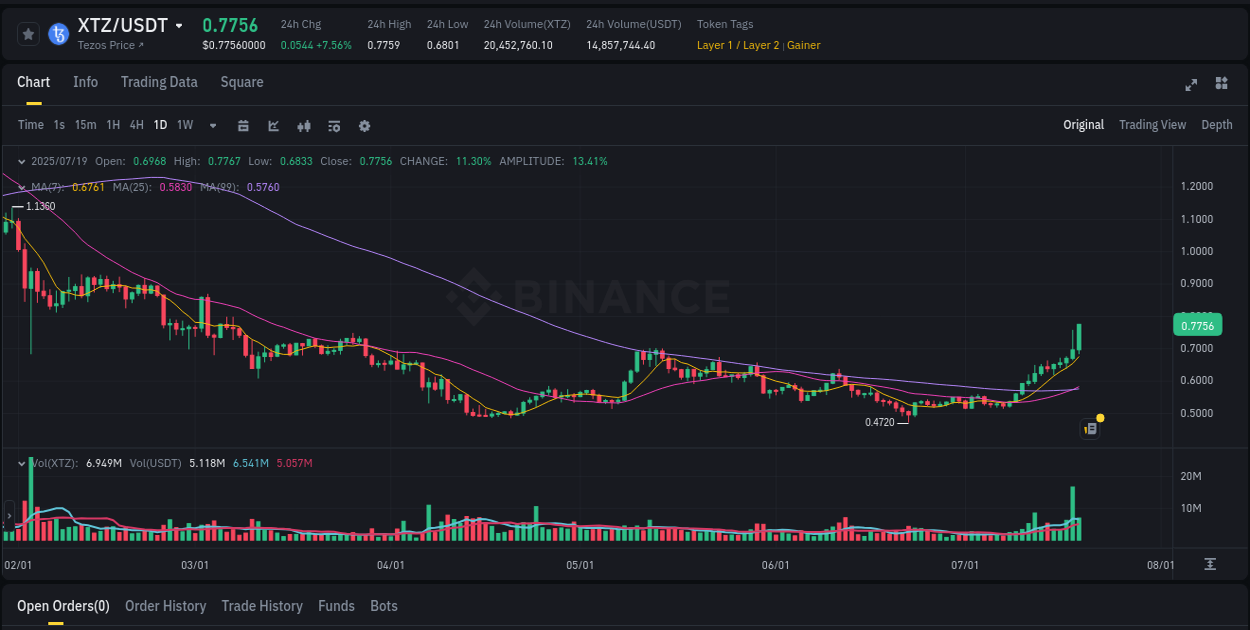Click the chart display options icon
The image size is (1250, 630).
(x=333, y=125)
